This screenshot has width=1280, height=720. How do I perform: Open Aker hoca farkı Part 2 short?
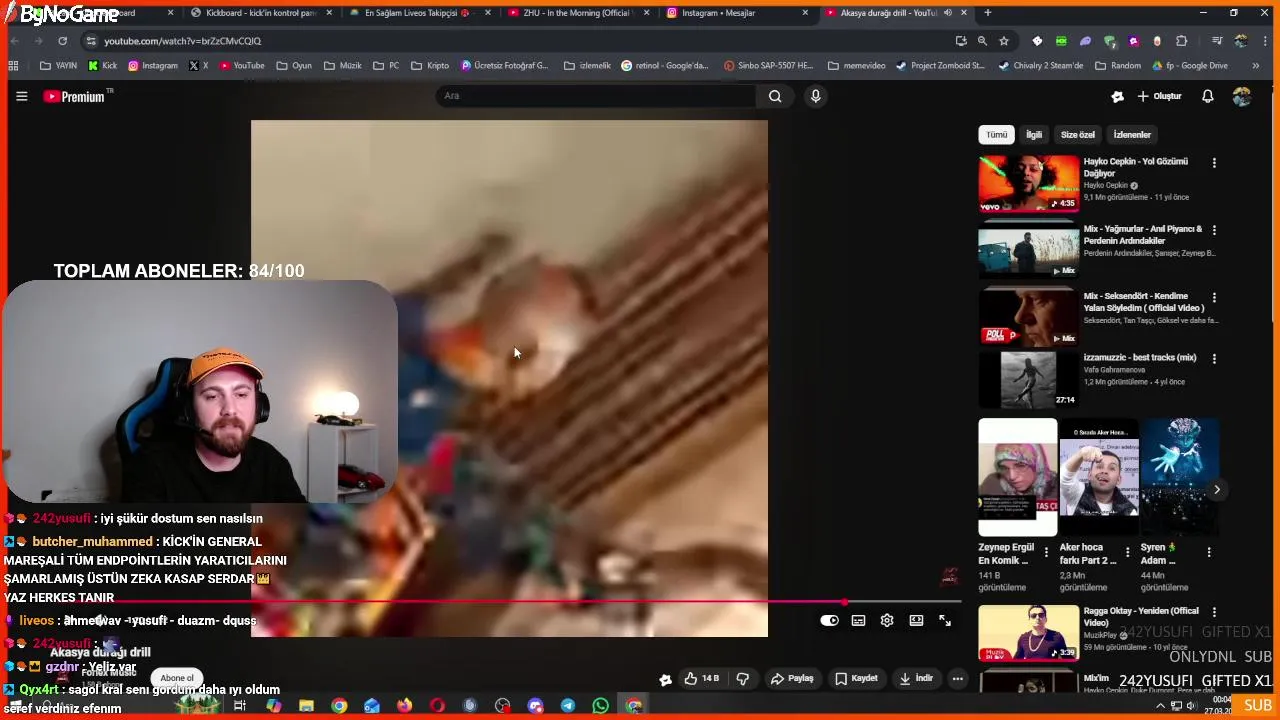coord(1098,478)
